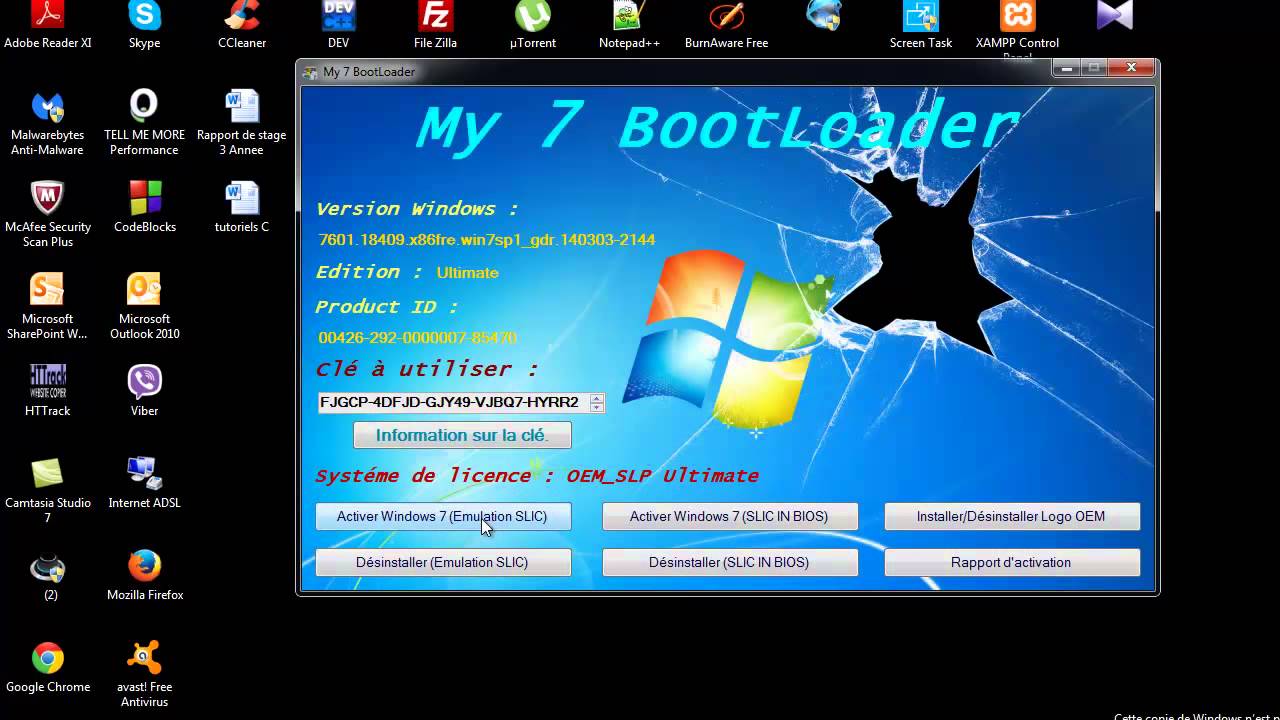Viewport: 1280px width, 720px height.
Task: Click Désinstaller (Emulation SLIC) button
Action: coord(443,562)
